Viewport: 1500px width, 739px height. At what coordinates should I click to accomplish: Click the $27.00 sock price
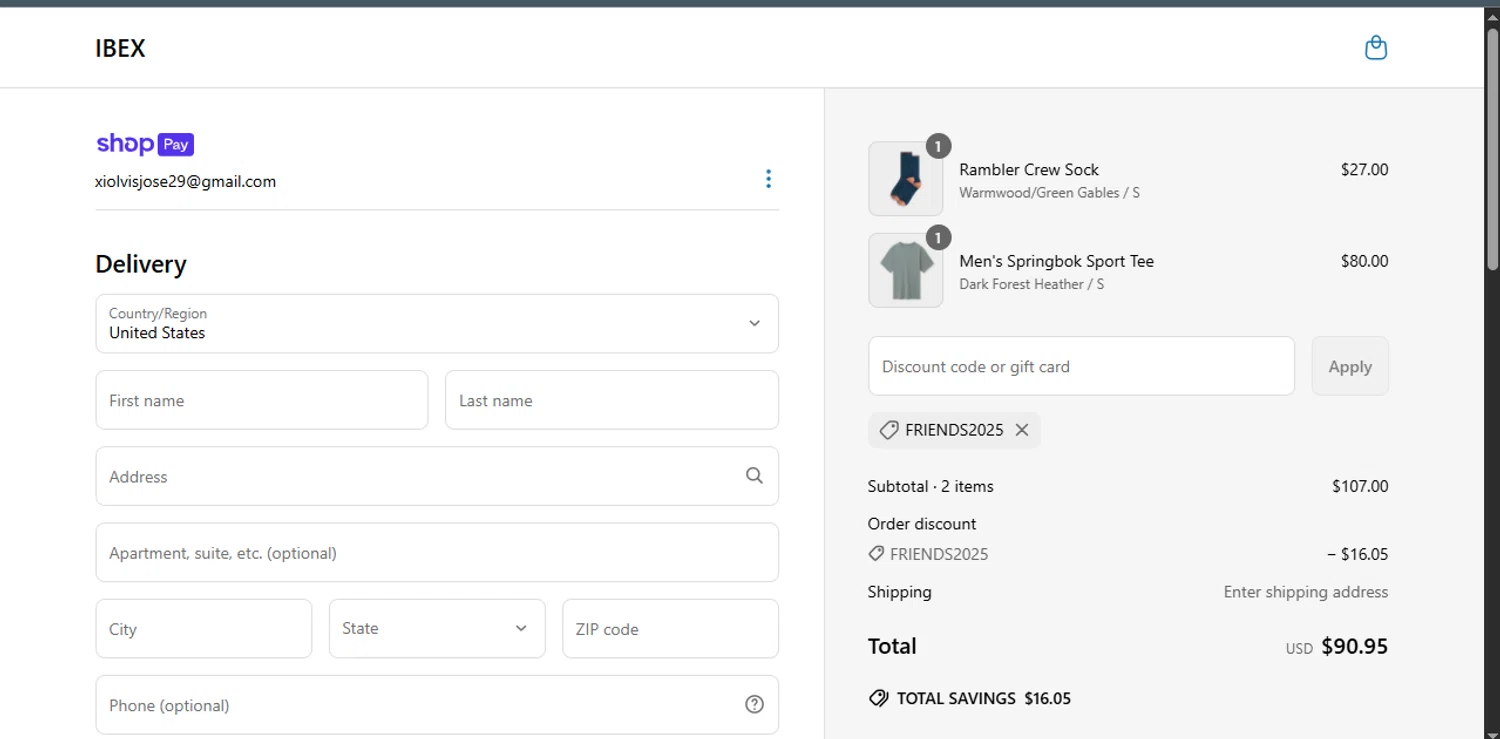[1364, 169]
